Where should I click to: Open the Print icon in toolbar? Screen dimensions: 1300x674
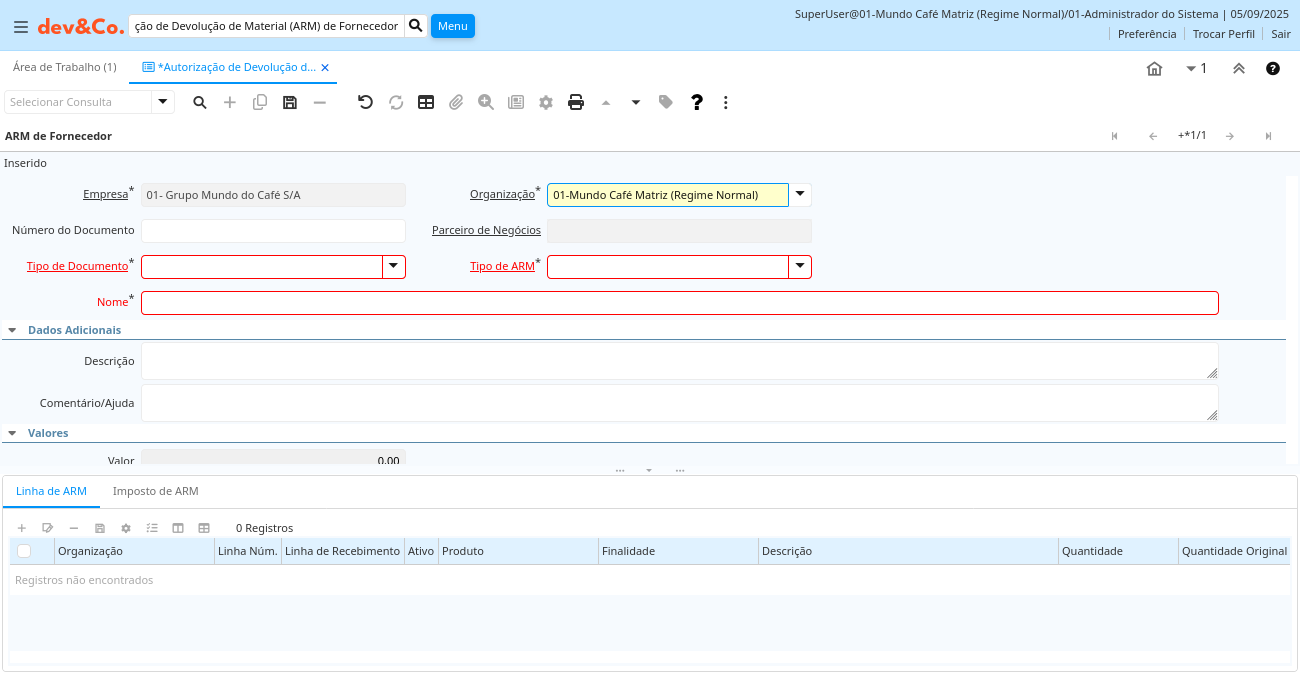(576, 102)
